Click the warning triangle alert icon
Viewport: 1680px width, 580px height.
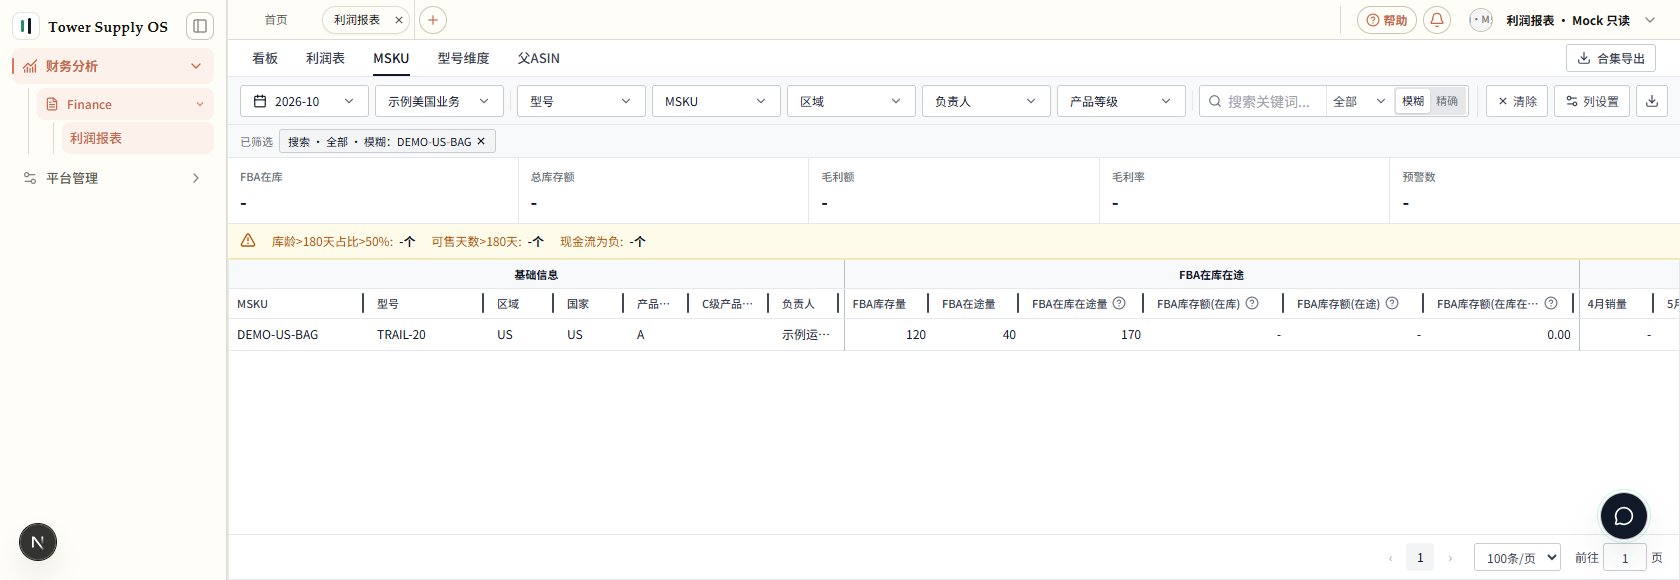tap(248, 241)
